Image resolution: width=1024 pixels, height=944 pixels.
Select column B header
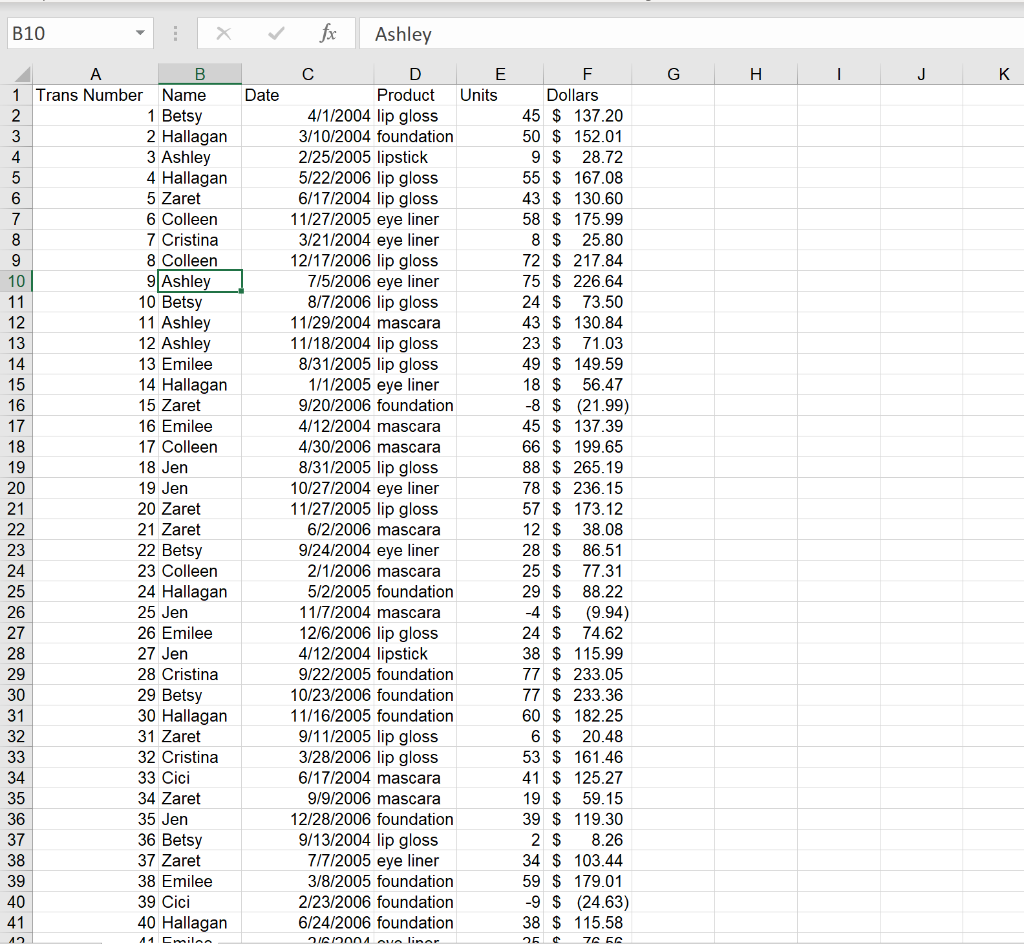click(x=199, y=74)
